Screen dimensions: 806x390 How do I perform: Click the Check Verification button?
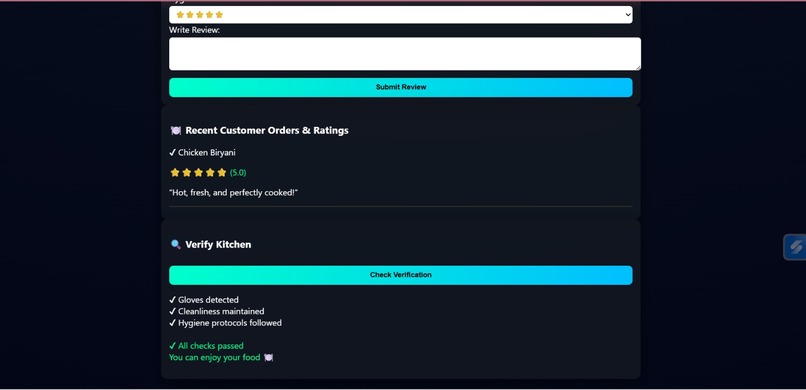coord(400,275)
